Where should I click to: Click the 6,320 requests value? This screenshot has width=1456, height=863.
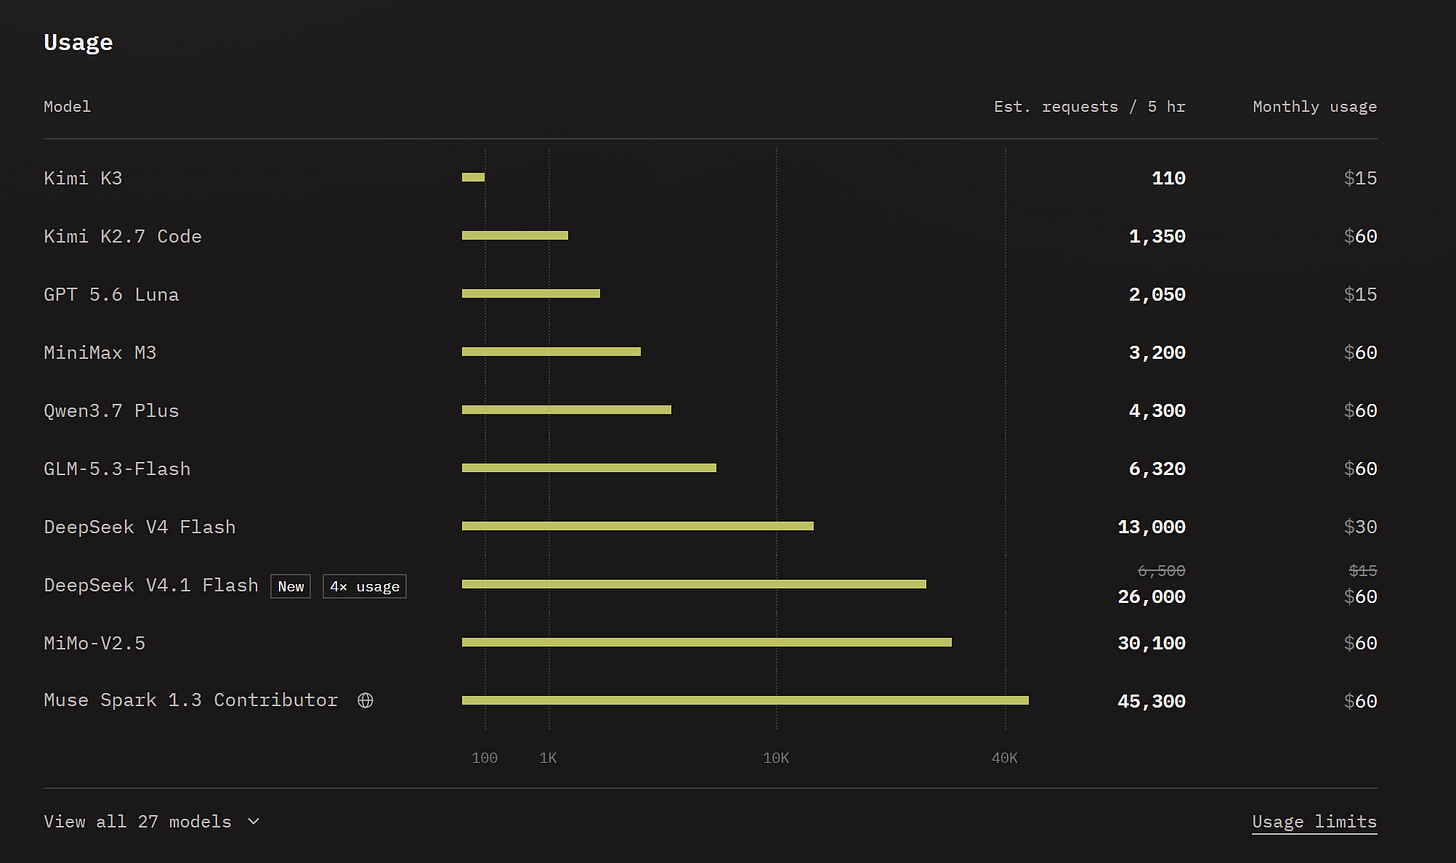(1157, 468)
